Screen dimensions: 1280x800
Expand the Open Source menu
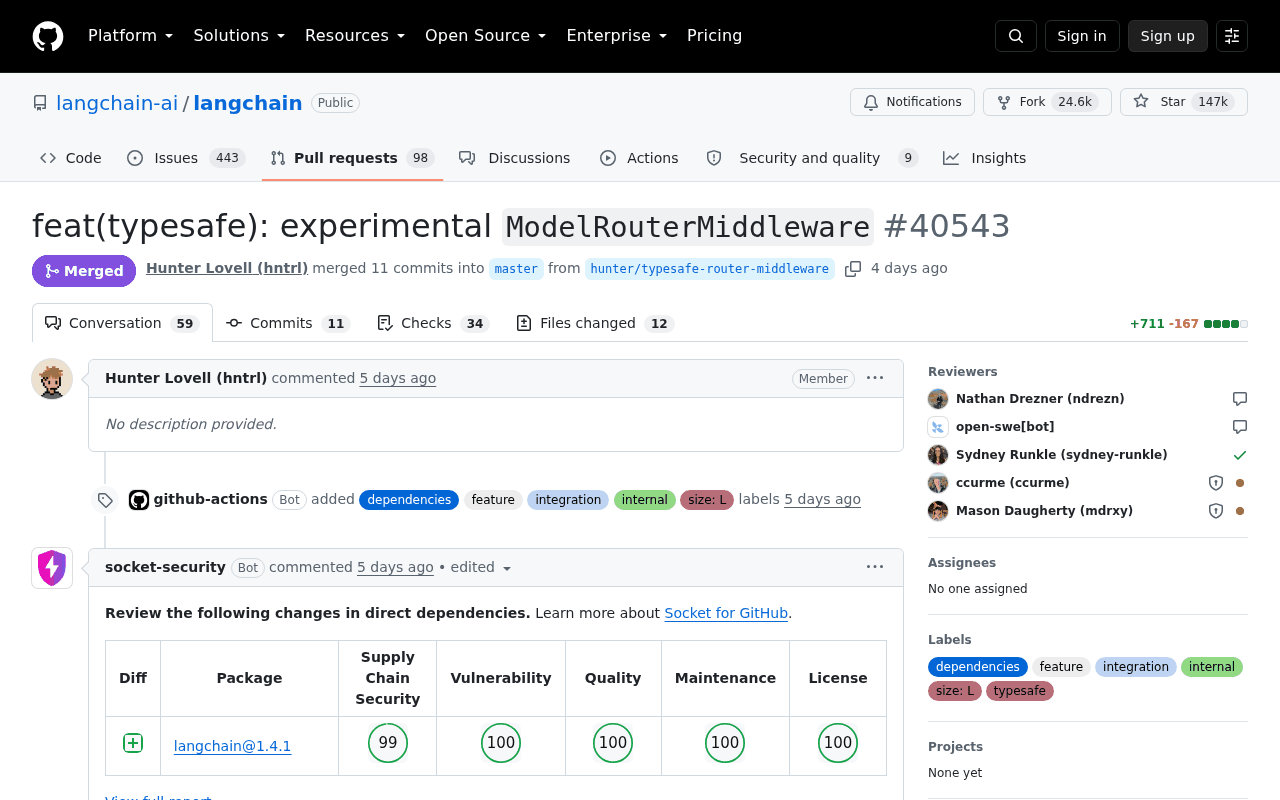[485, 36]
